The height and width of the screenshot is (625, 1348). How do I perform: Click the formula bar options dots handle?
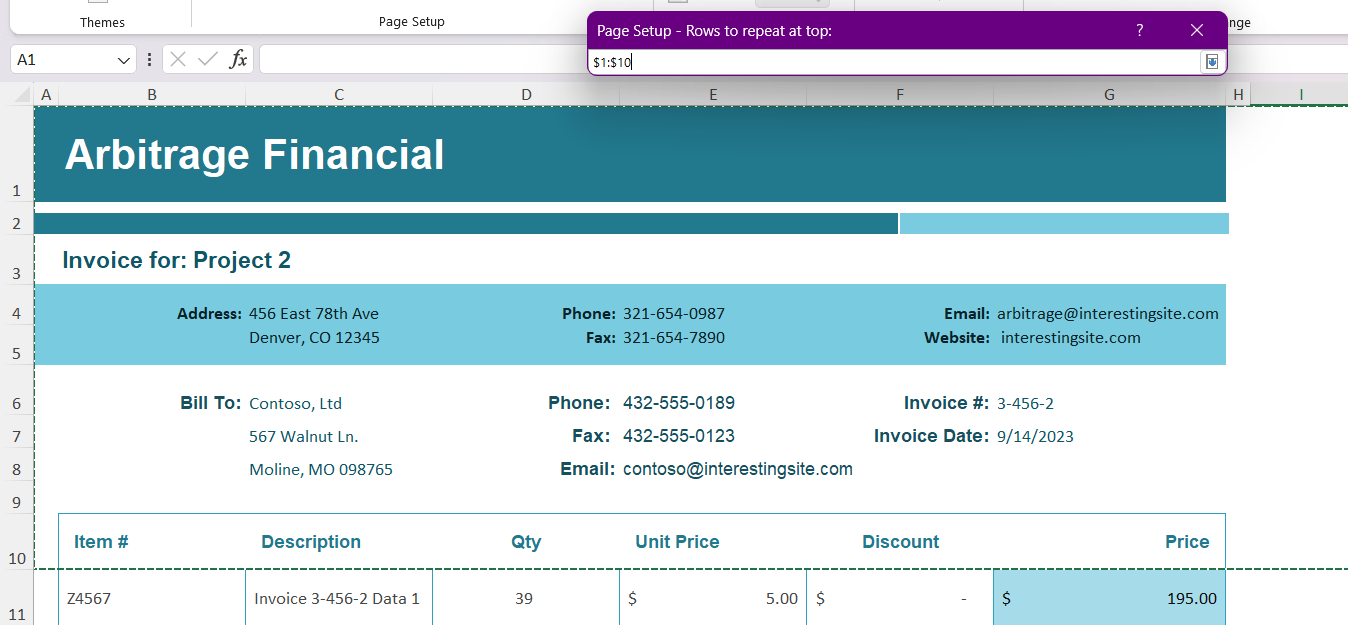tap(149, 60)
